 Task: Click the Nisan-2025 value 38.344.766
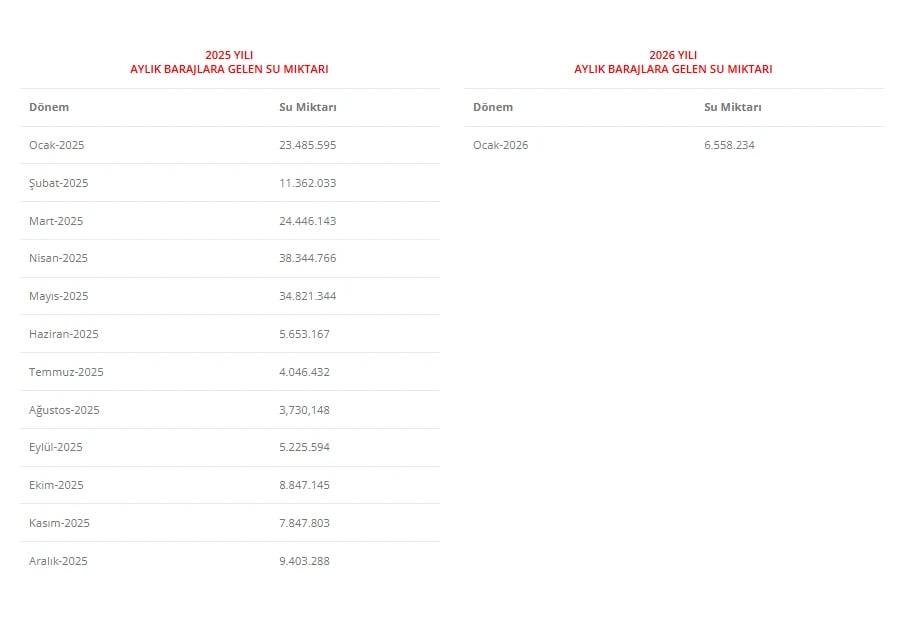coord(308,258)
